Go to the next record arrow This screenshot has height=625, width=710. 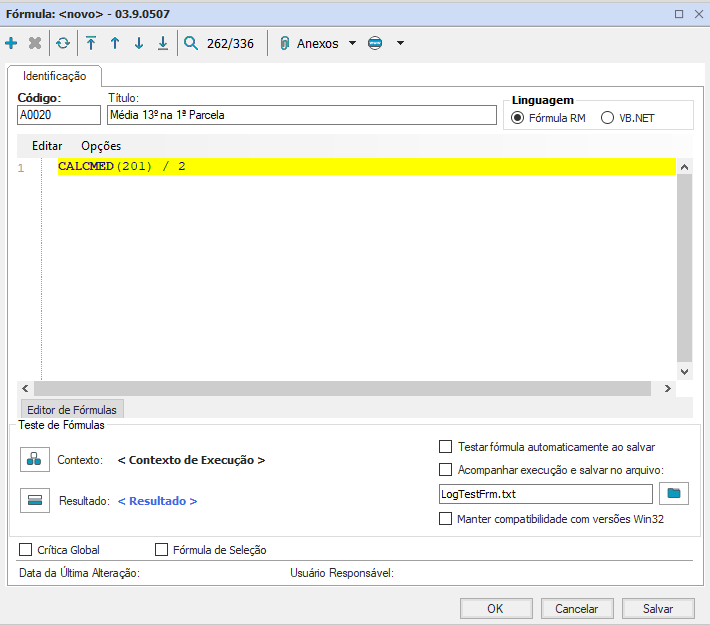click(139, 43)
